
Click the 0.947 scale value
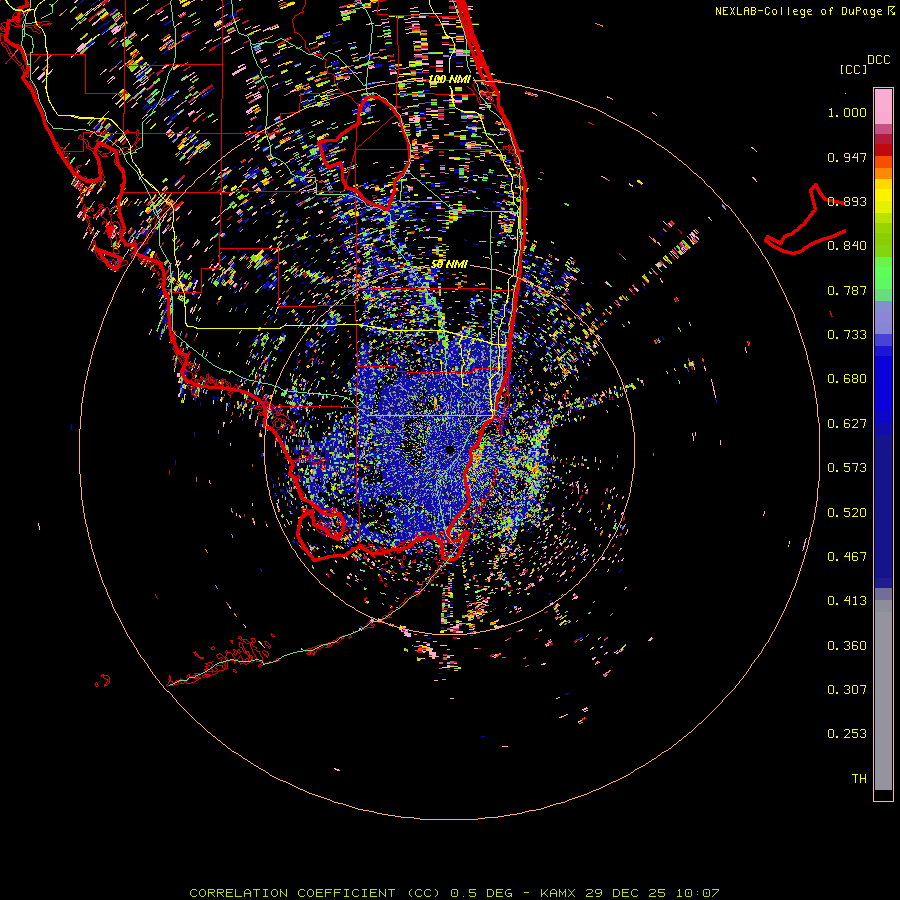coord(847,157)
